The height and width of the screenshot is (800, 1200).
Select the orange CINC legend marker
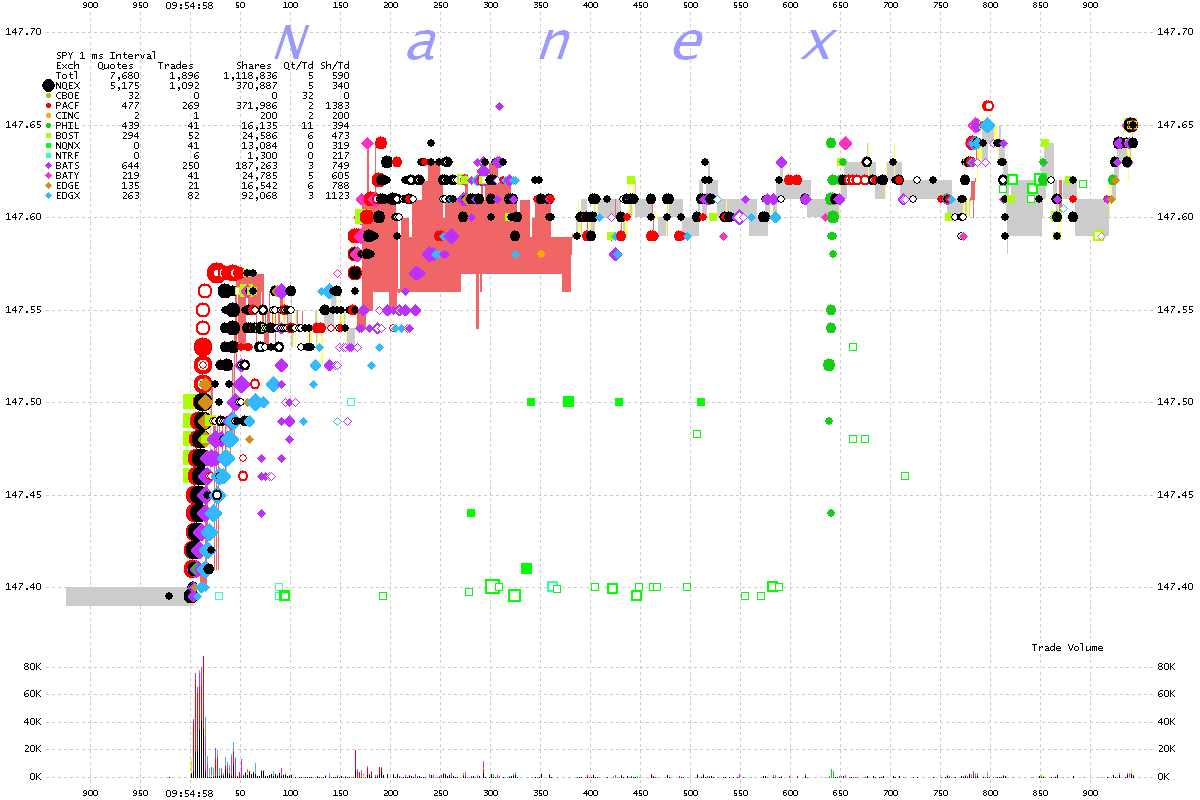pos(47,114)
